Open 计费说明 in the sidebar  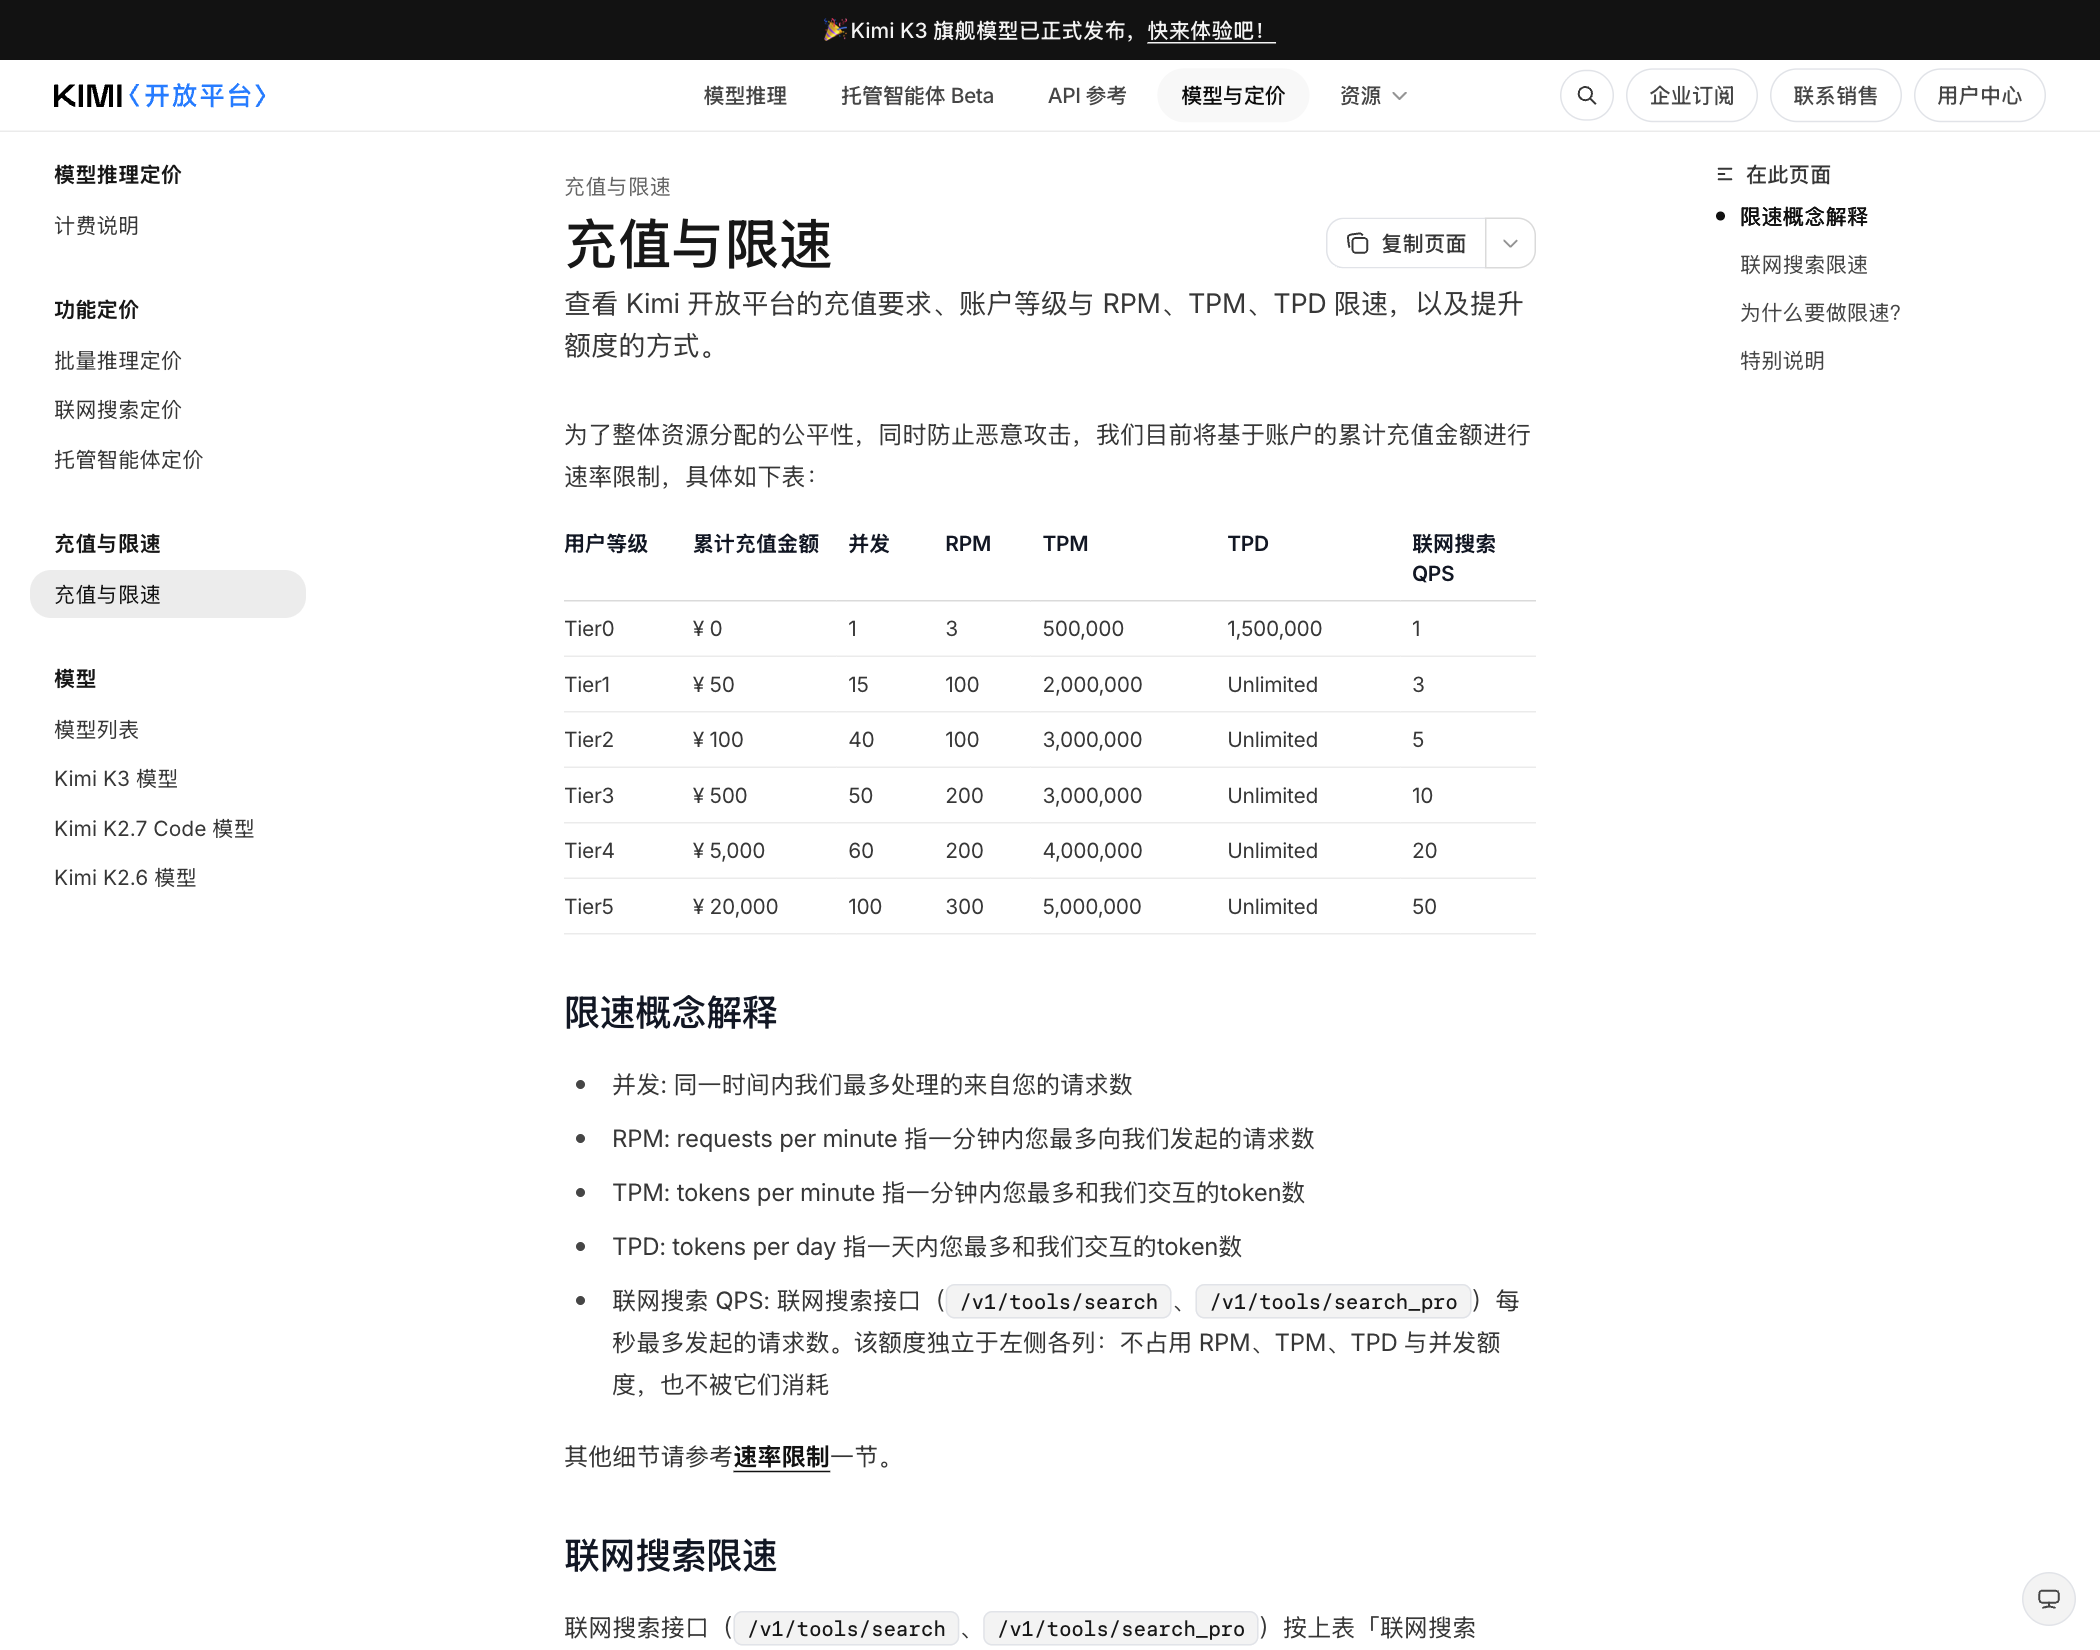[97, 225]
